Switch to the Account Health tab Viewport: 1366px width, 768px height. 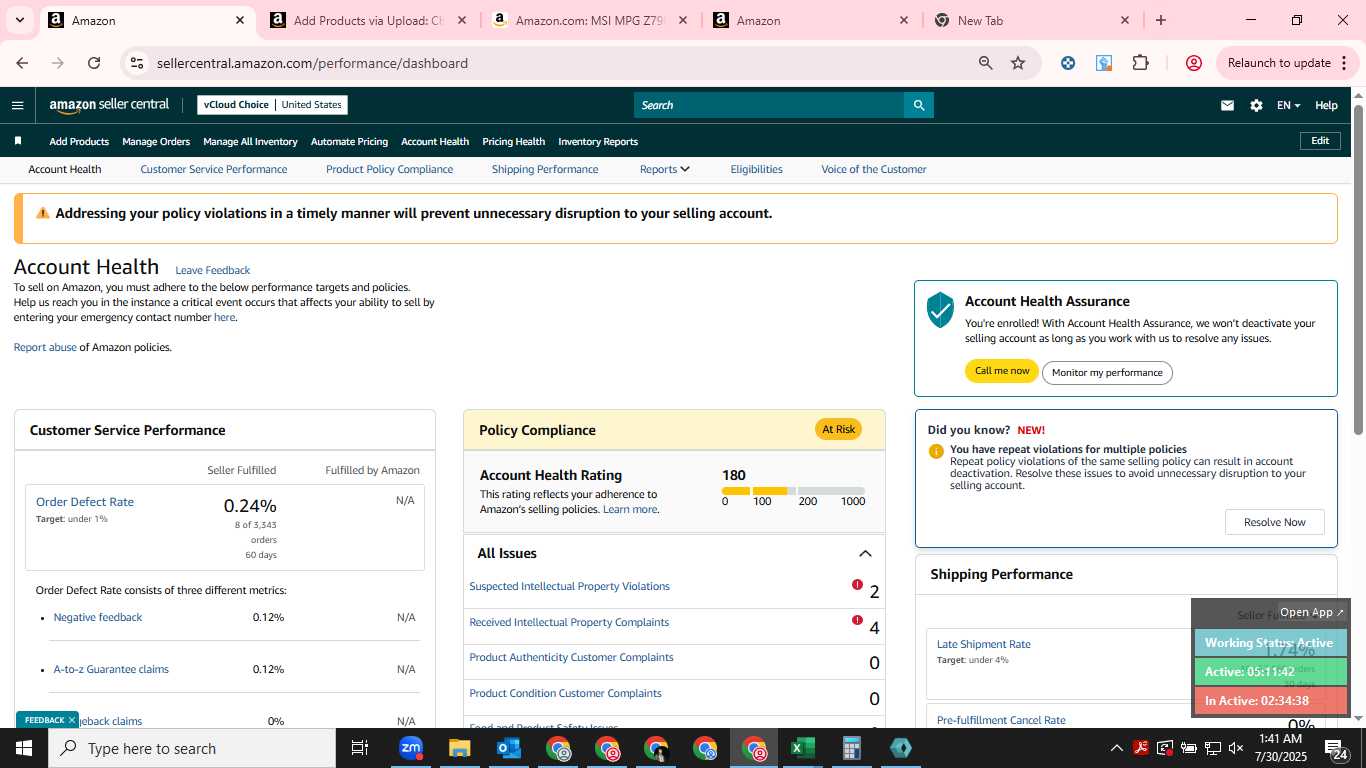[65, 169]
